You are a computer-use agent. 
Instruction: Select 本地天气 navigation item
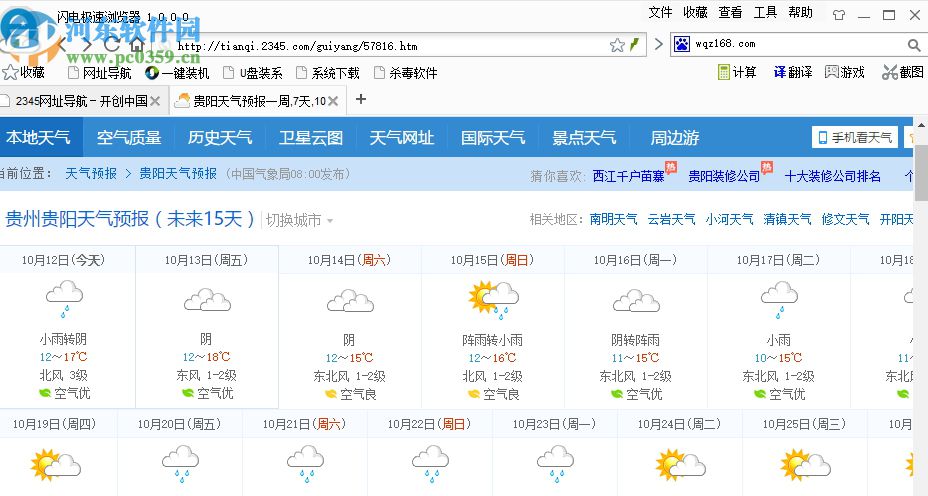(x=38, y=137)
